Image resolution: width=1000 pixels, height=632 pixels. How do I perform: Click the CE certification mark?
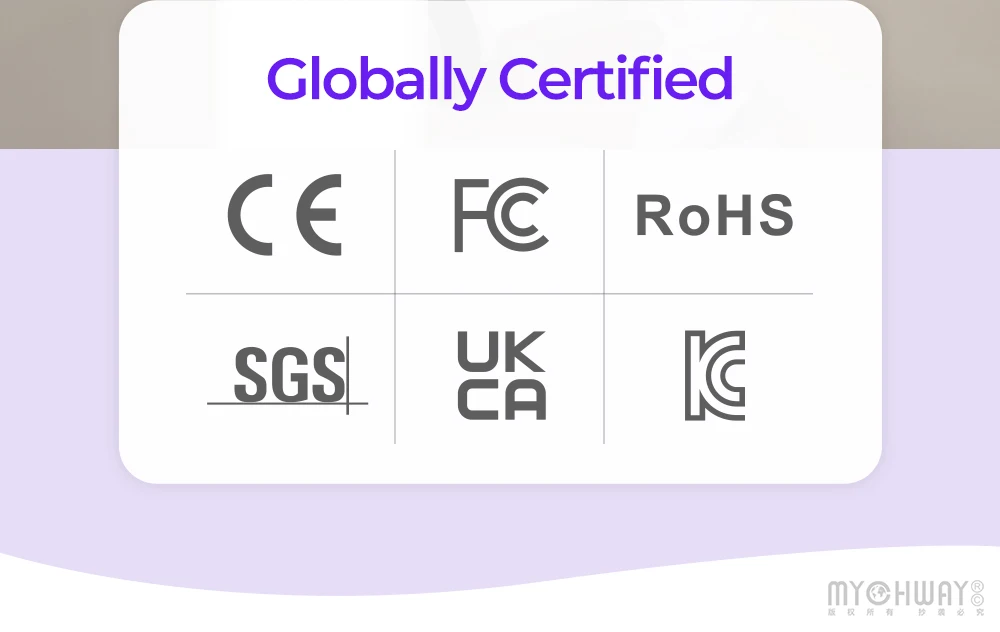click(x=285, y=215)
